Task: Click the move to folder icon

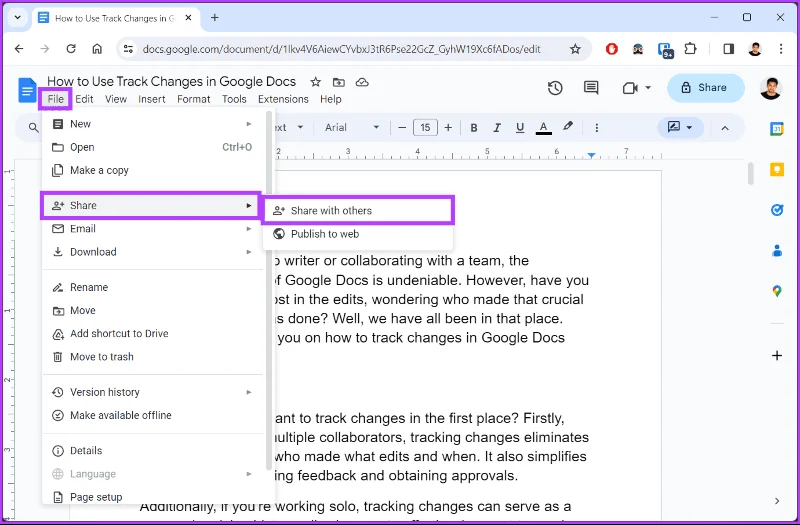Action: (x=338, y=82)
